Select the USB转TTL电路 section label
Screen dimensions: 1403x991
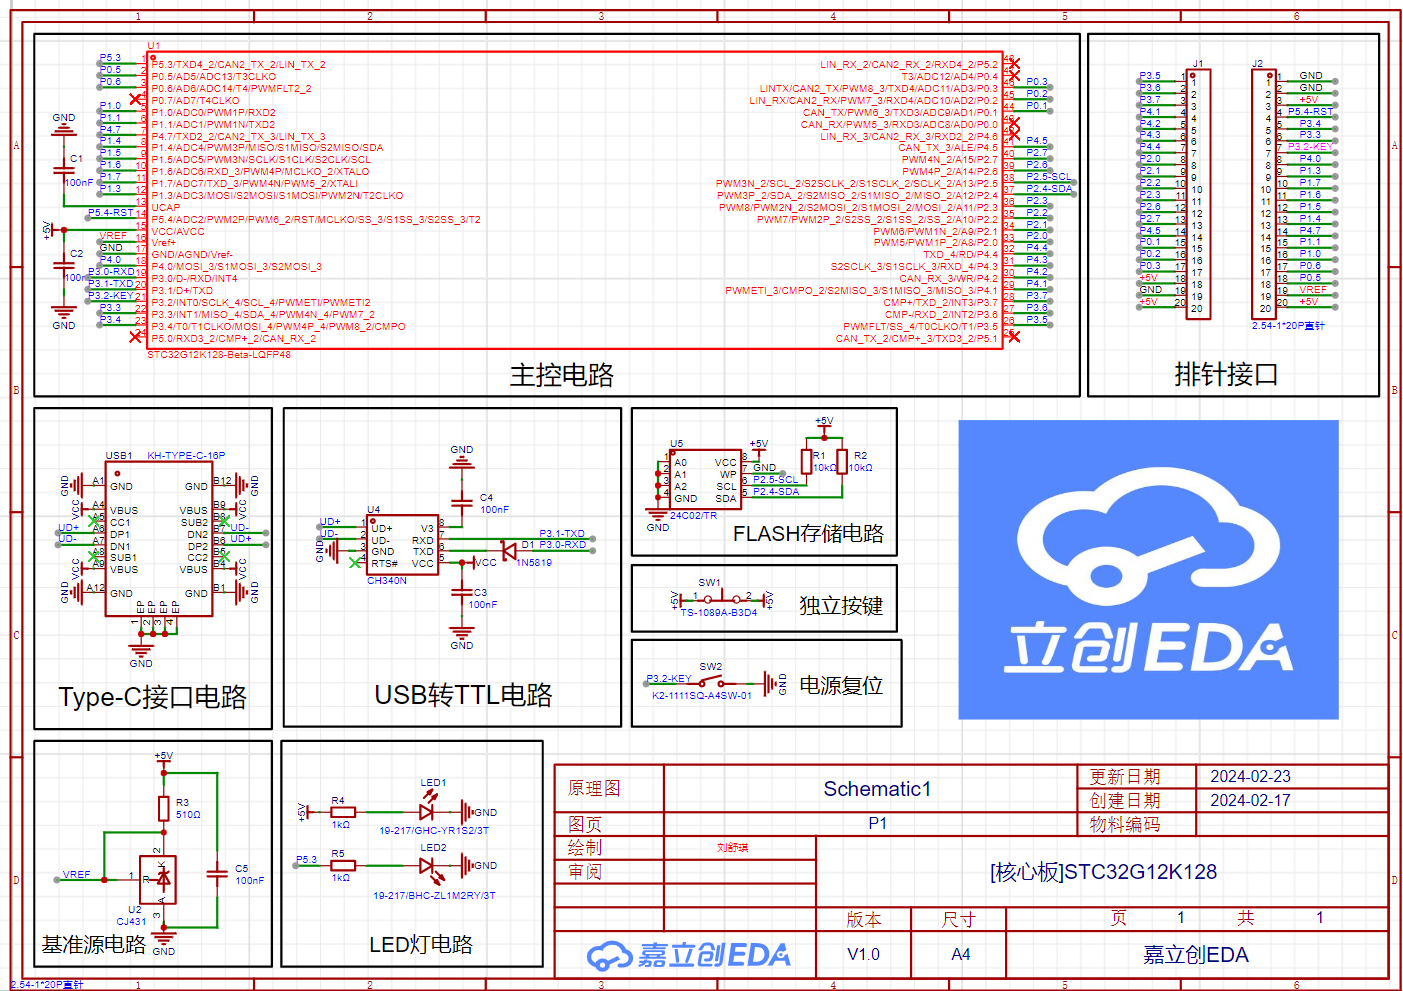[463, 695]
